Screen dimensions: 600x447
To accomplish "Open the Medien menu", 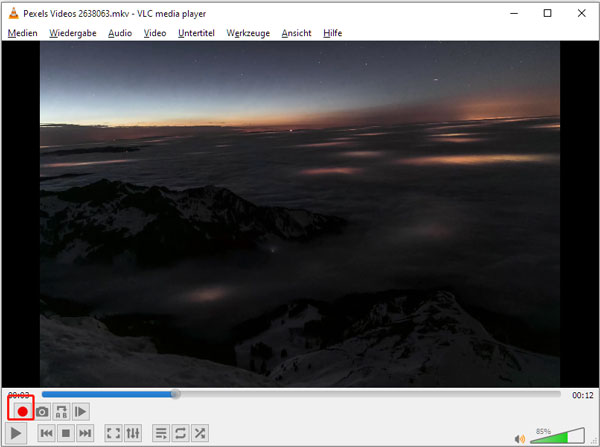I will click(x=23, y=33).
